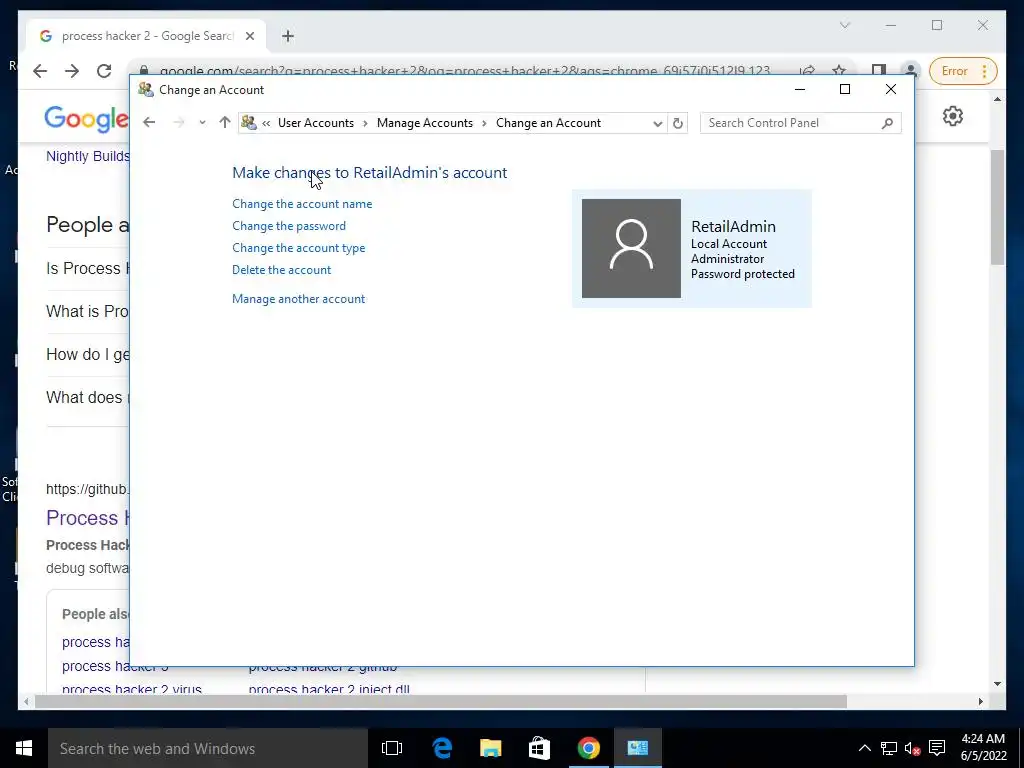Expand address bar history dropdown
Image resolution: width=1024 pixels, height=768 pixels.
[x=658, y=123]
